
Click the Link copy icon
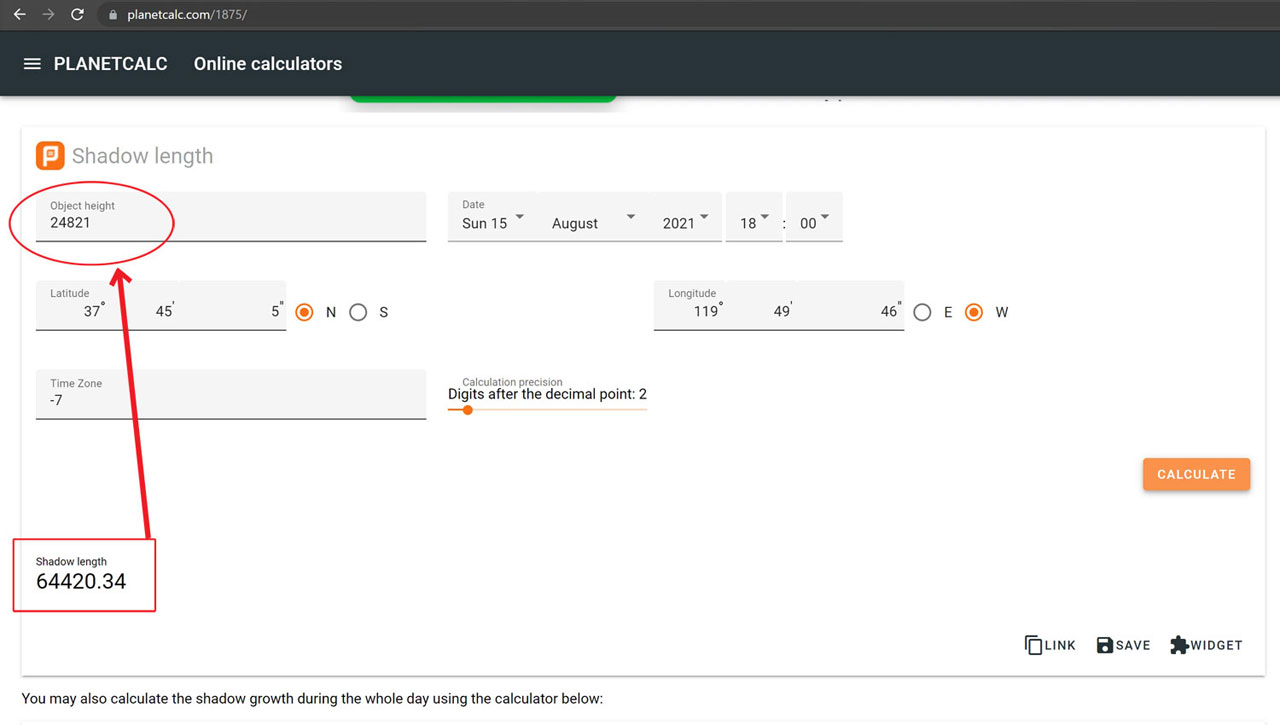tap(1034, 645)
